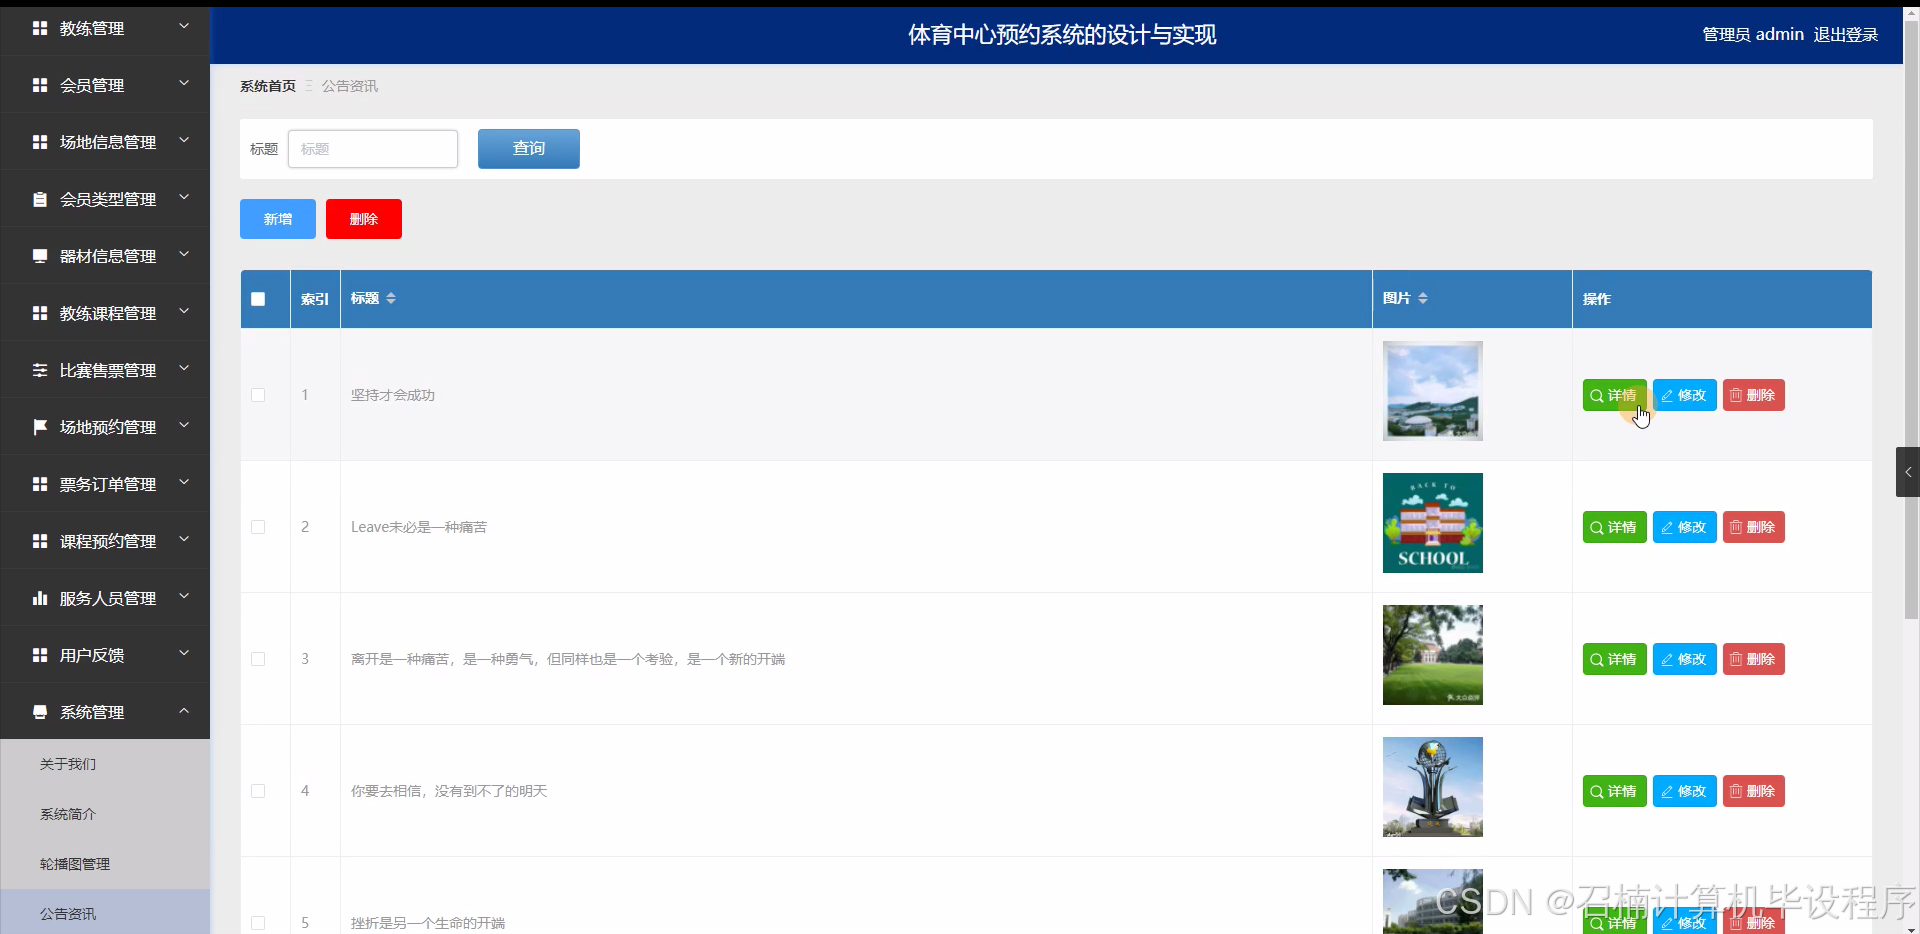This screenshot has height=934, width=1920.
Task: Expand the 场地预约管理 chevron
Action: (184, 425)
